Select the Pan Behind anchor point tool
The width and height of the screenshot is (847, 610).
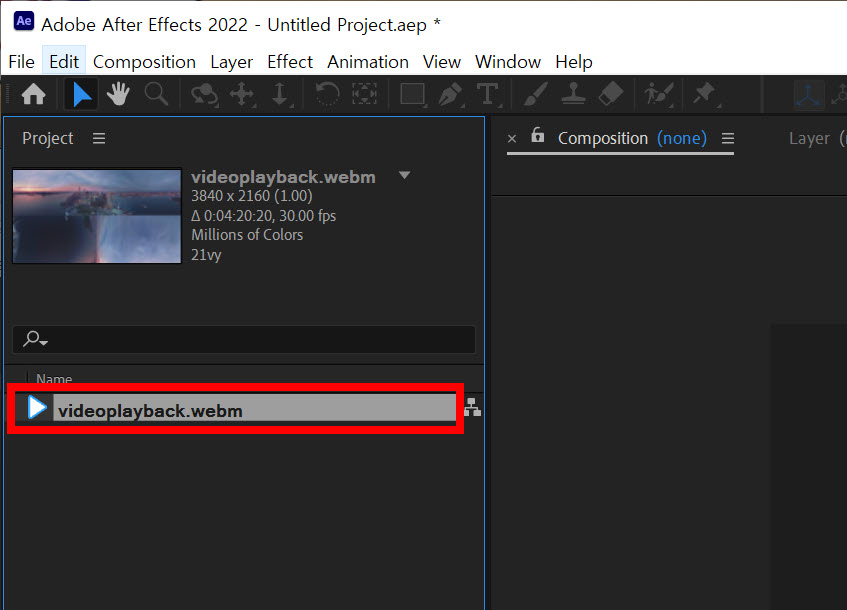pos(365,95)
